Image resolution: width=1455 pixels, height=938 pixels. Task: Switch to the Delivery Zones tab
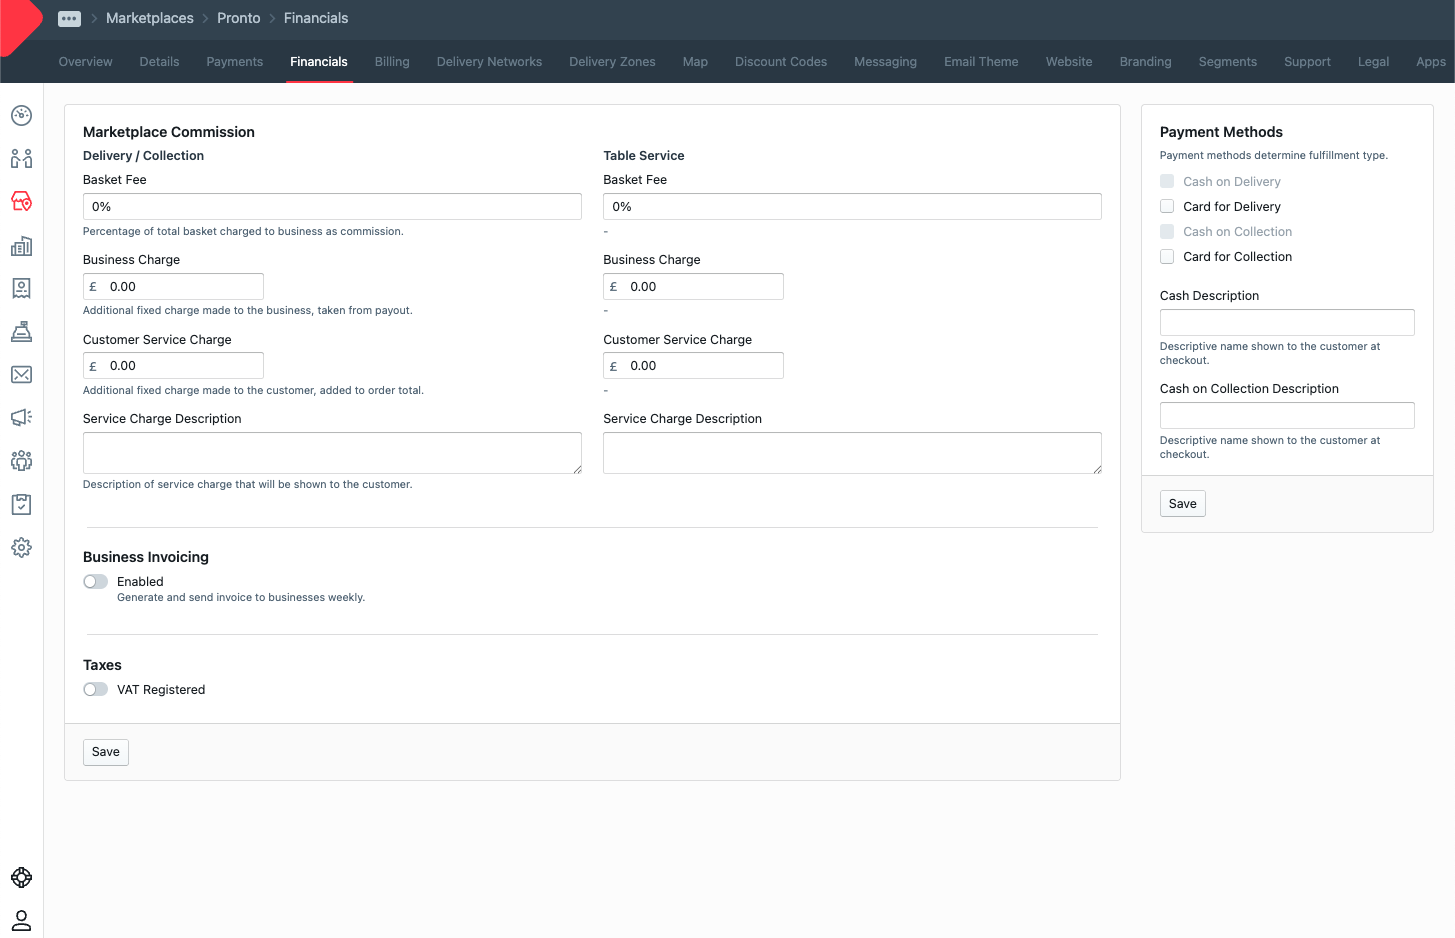[612, 62]
